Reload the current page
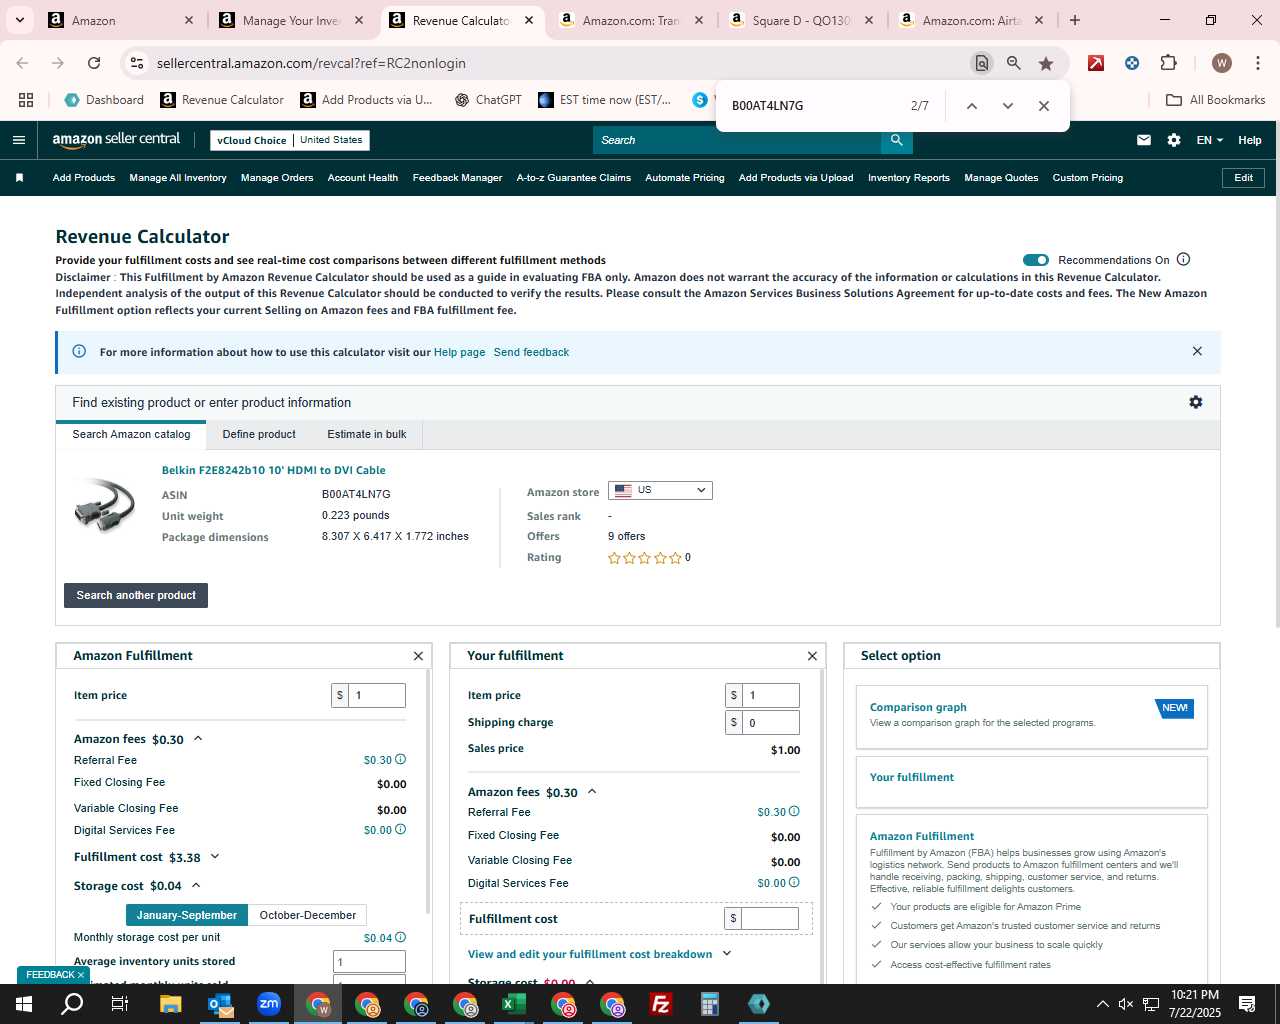The height and width of the screenshot is (1024, 1280). [94, 63]
